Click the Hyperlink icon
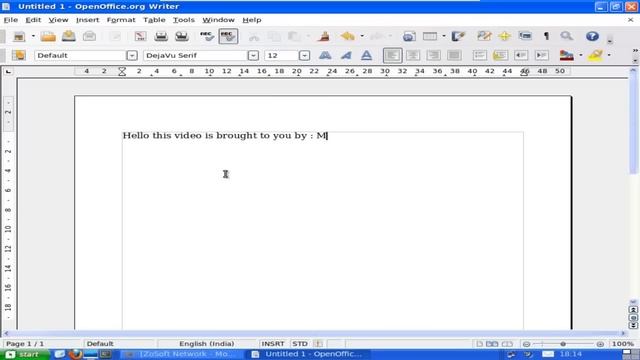The height and width of the screenshot is (360, 640). point(409,36)
